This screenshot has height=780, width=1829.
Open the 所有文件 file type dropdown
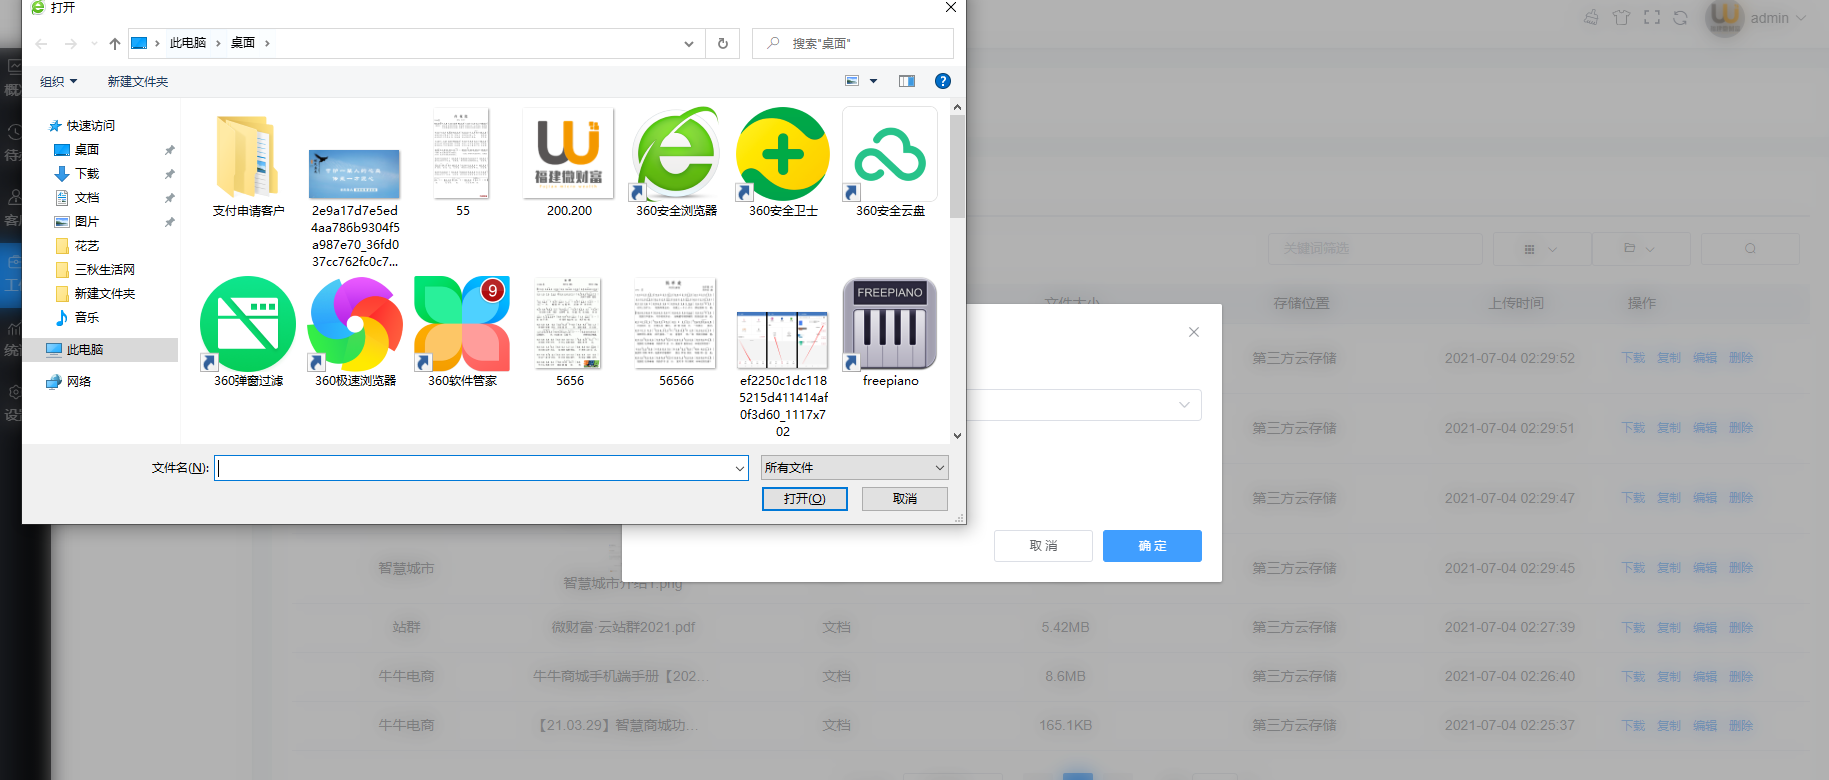tap(855, 467)
